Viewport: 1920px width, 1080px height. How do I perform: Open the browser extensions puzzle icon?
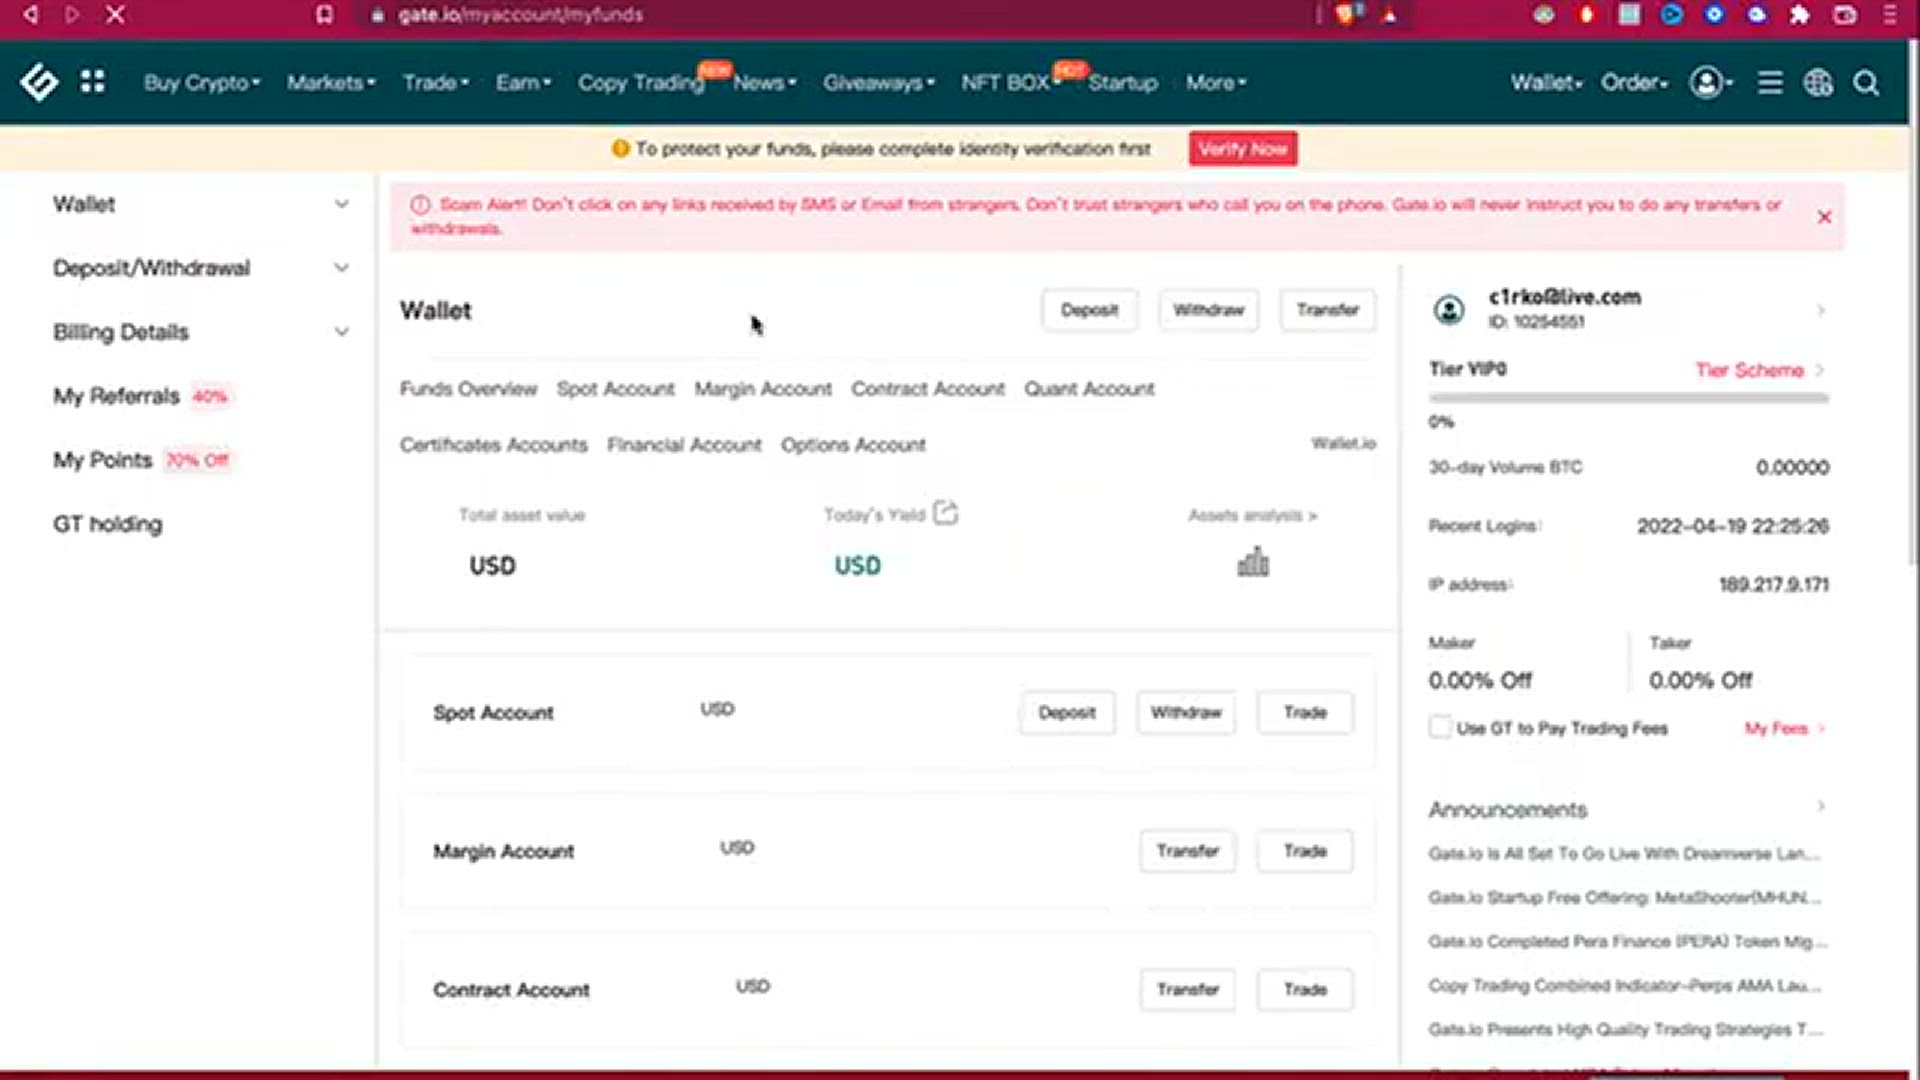pos(1799,15)
